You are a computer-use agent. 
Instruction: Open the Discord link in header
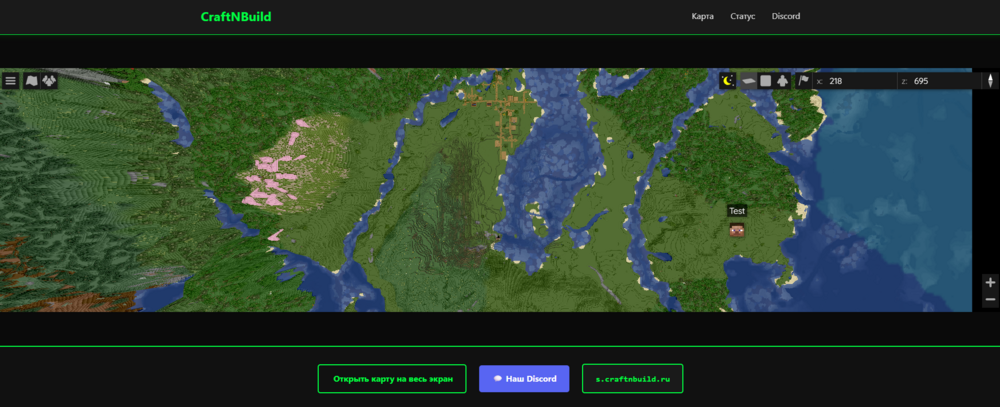click(786, 17)
